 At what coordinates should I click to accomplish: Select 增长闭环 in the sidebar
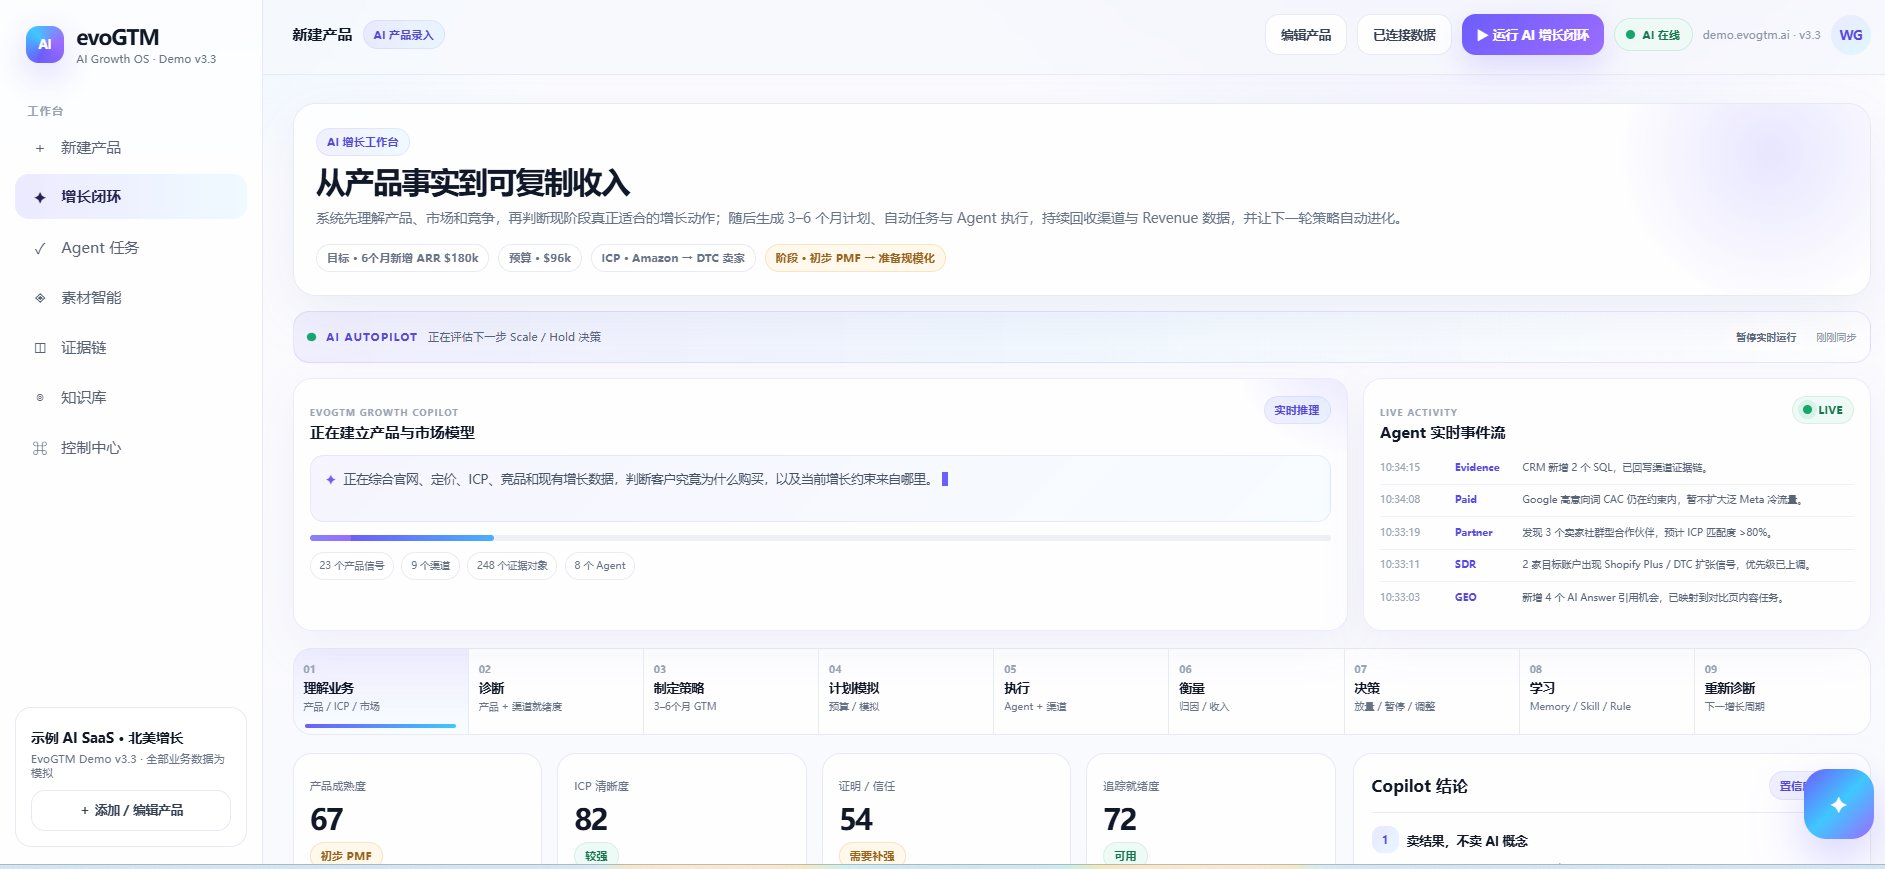coord(131,197)
